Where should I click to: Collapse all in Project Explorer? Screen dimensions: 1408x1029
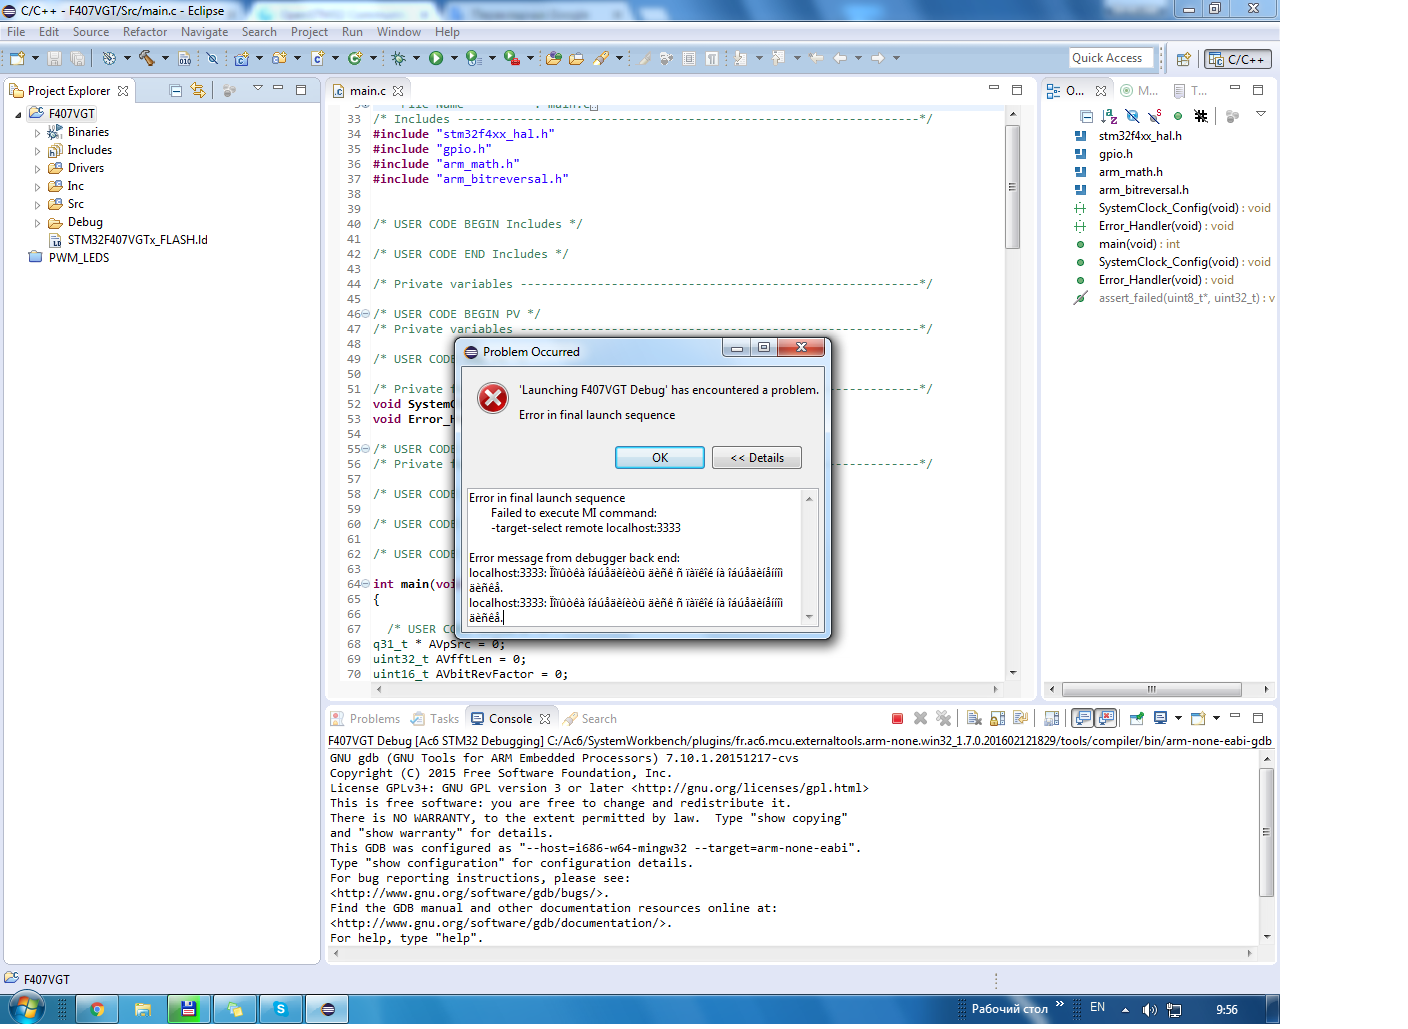[176, 91]
